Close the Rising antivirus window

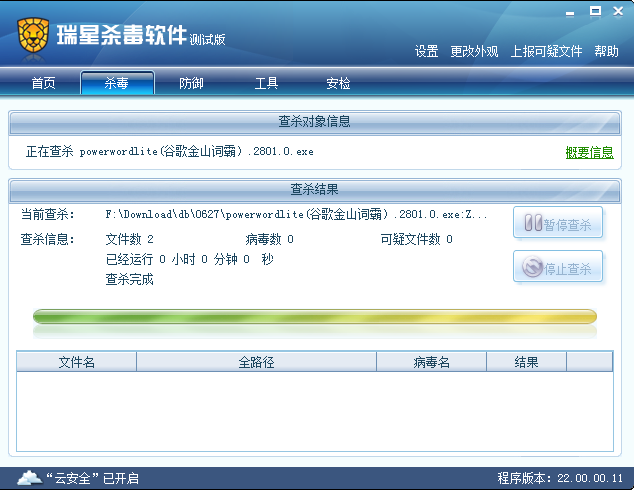click(618, 11)
